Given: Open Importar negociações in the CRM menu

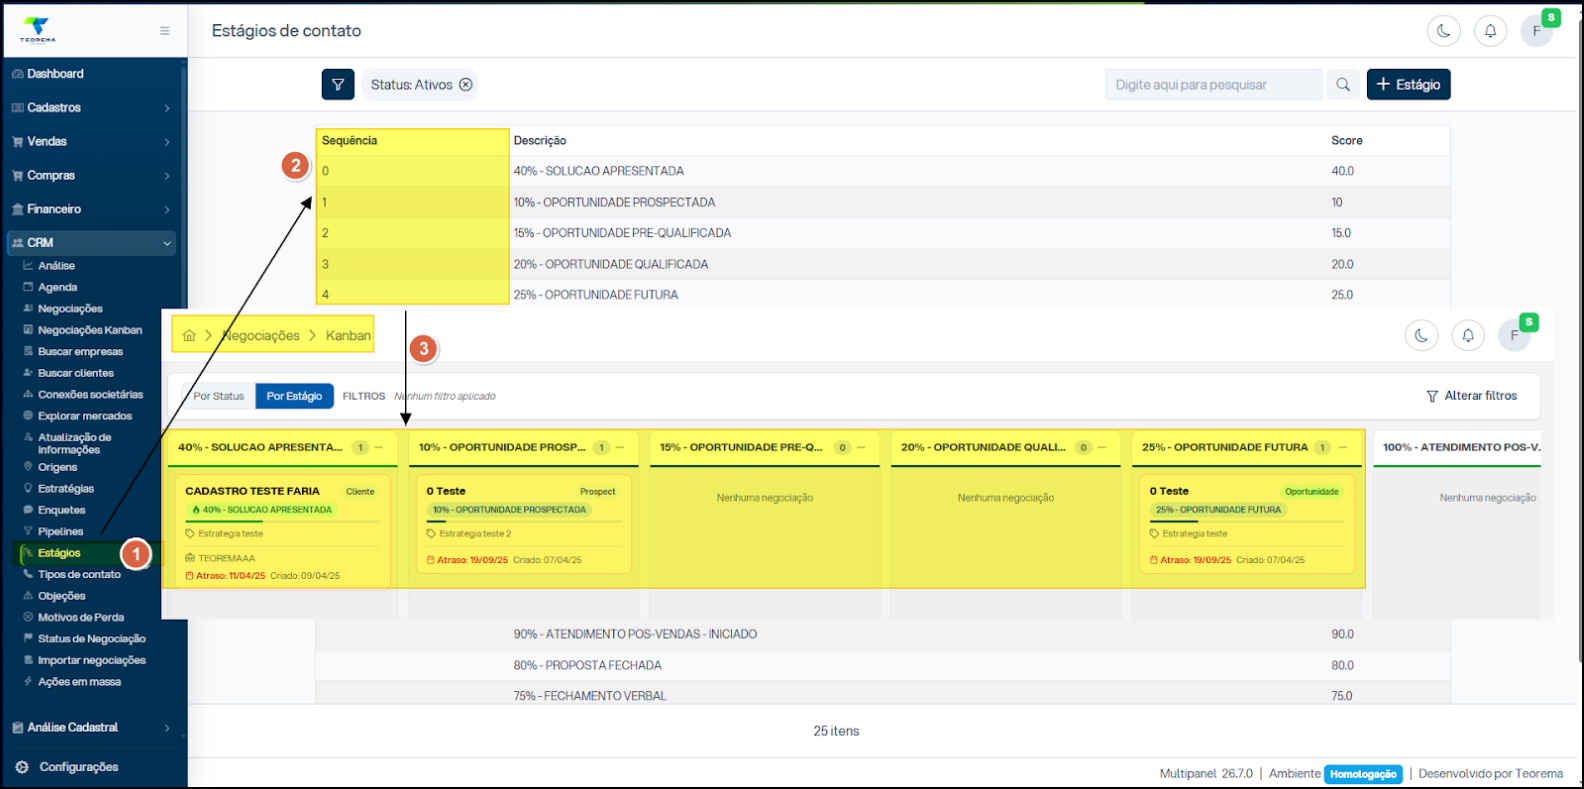Looking at the screenshot, I should point(92,661).
